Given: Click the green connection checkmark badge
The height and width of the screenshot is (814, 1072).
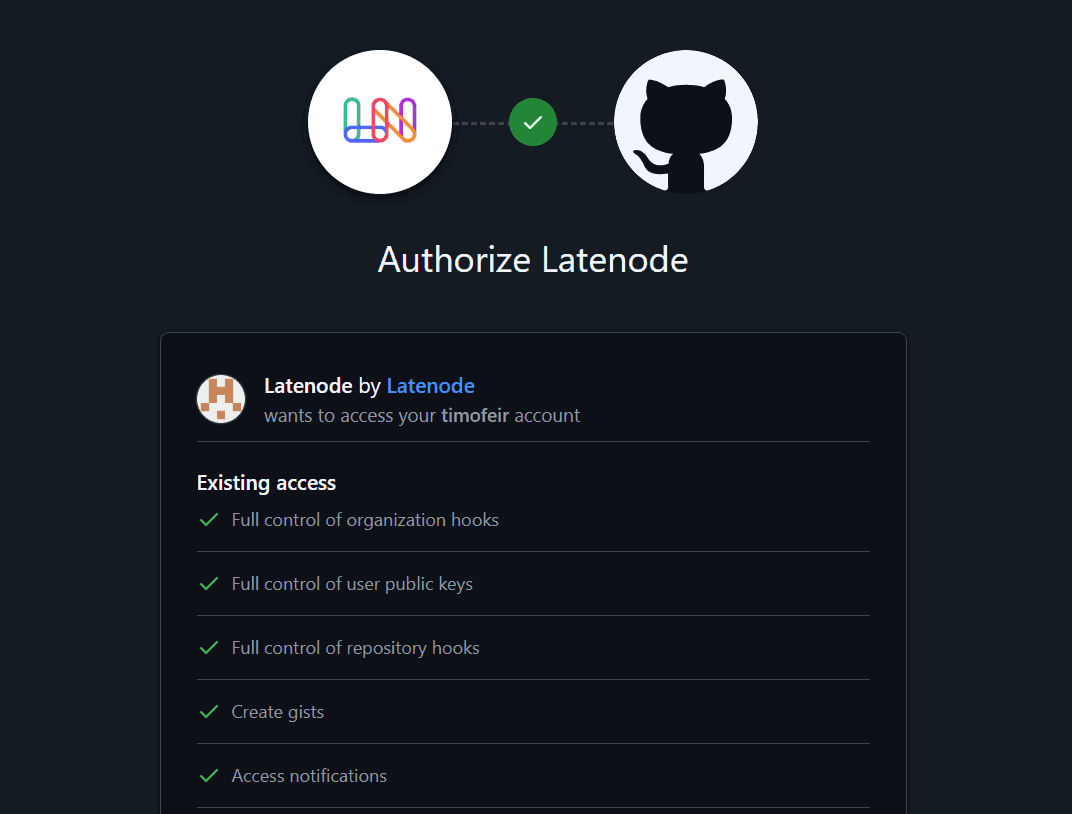Looking at the screenshot, I should coord(533,122).
